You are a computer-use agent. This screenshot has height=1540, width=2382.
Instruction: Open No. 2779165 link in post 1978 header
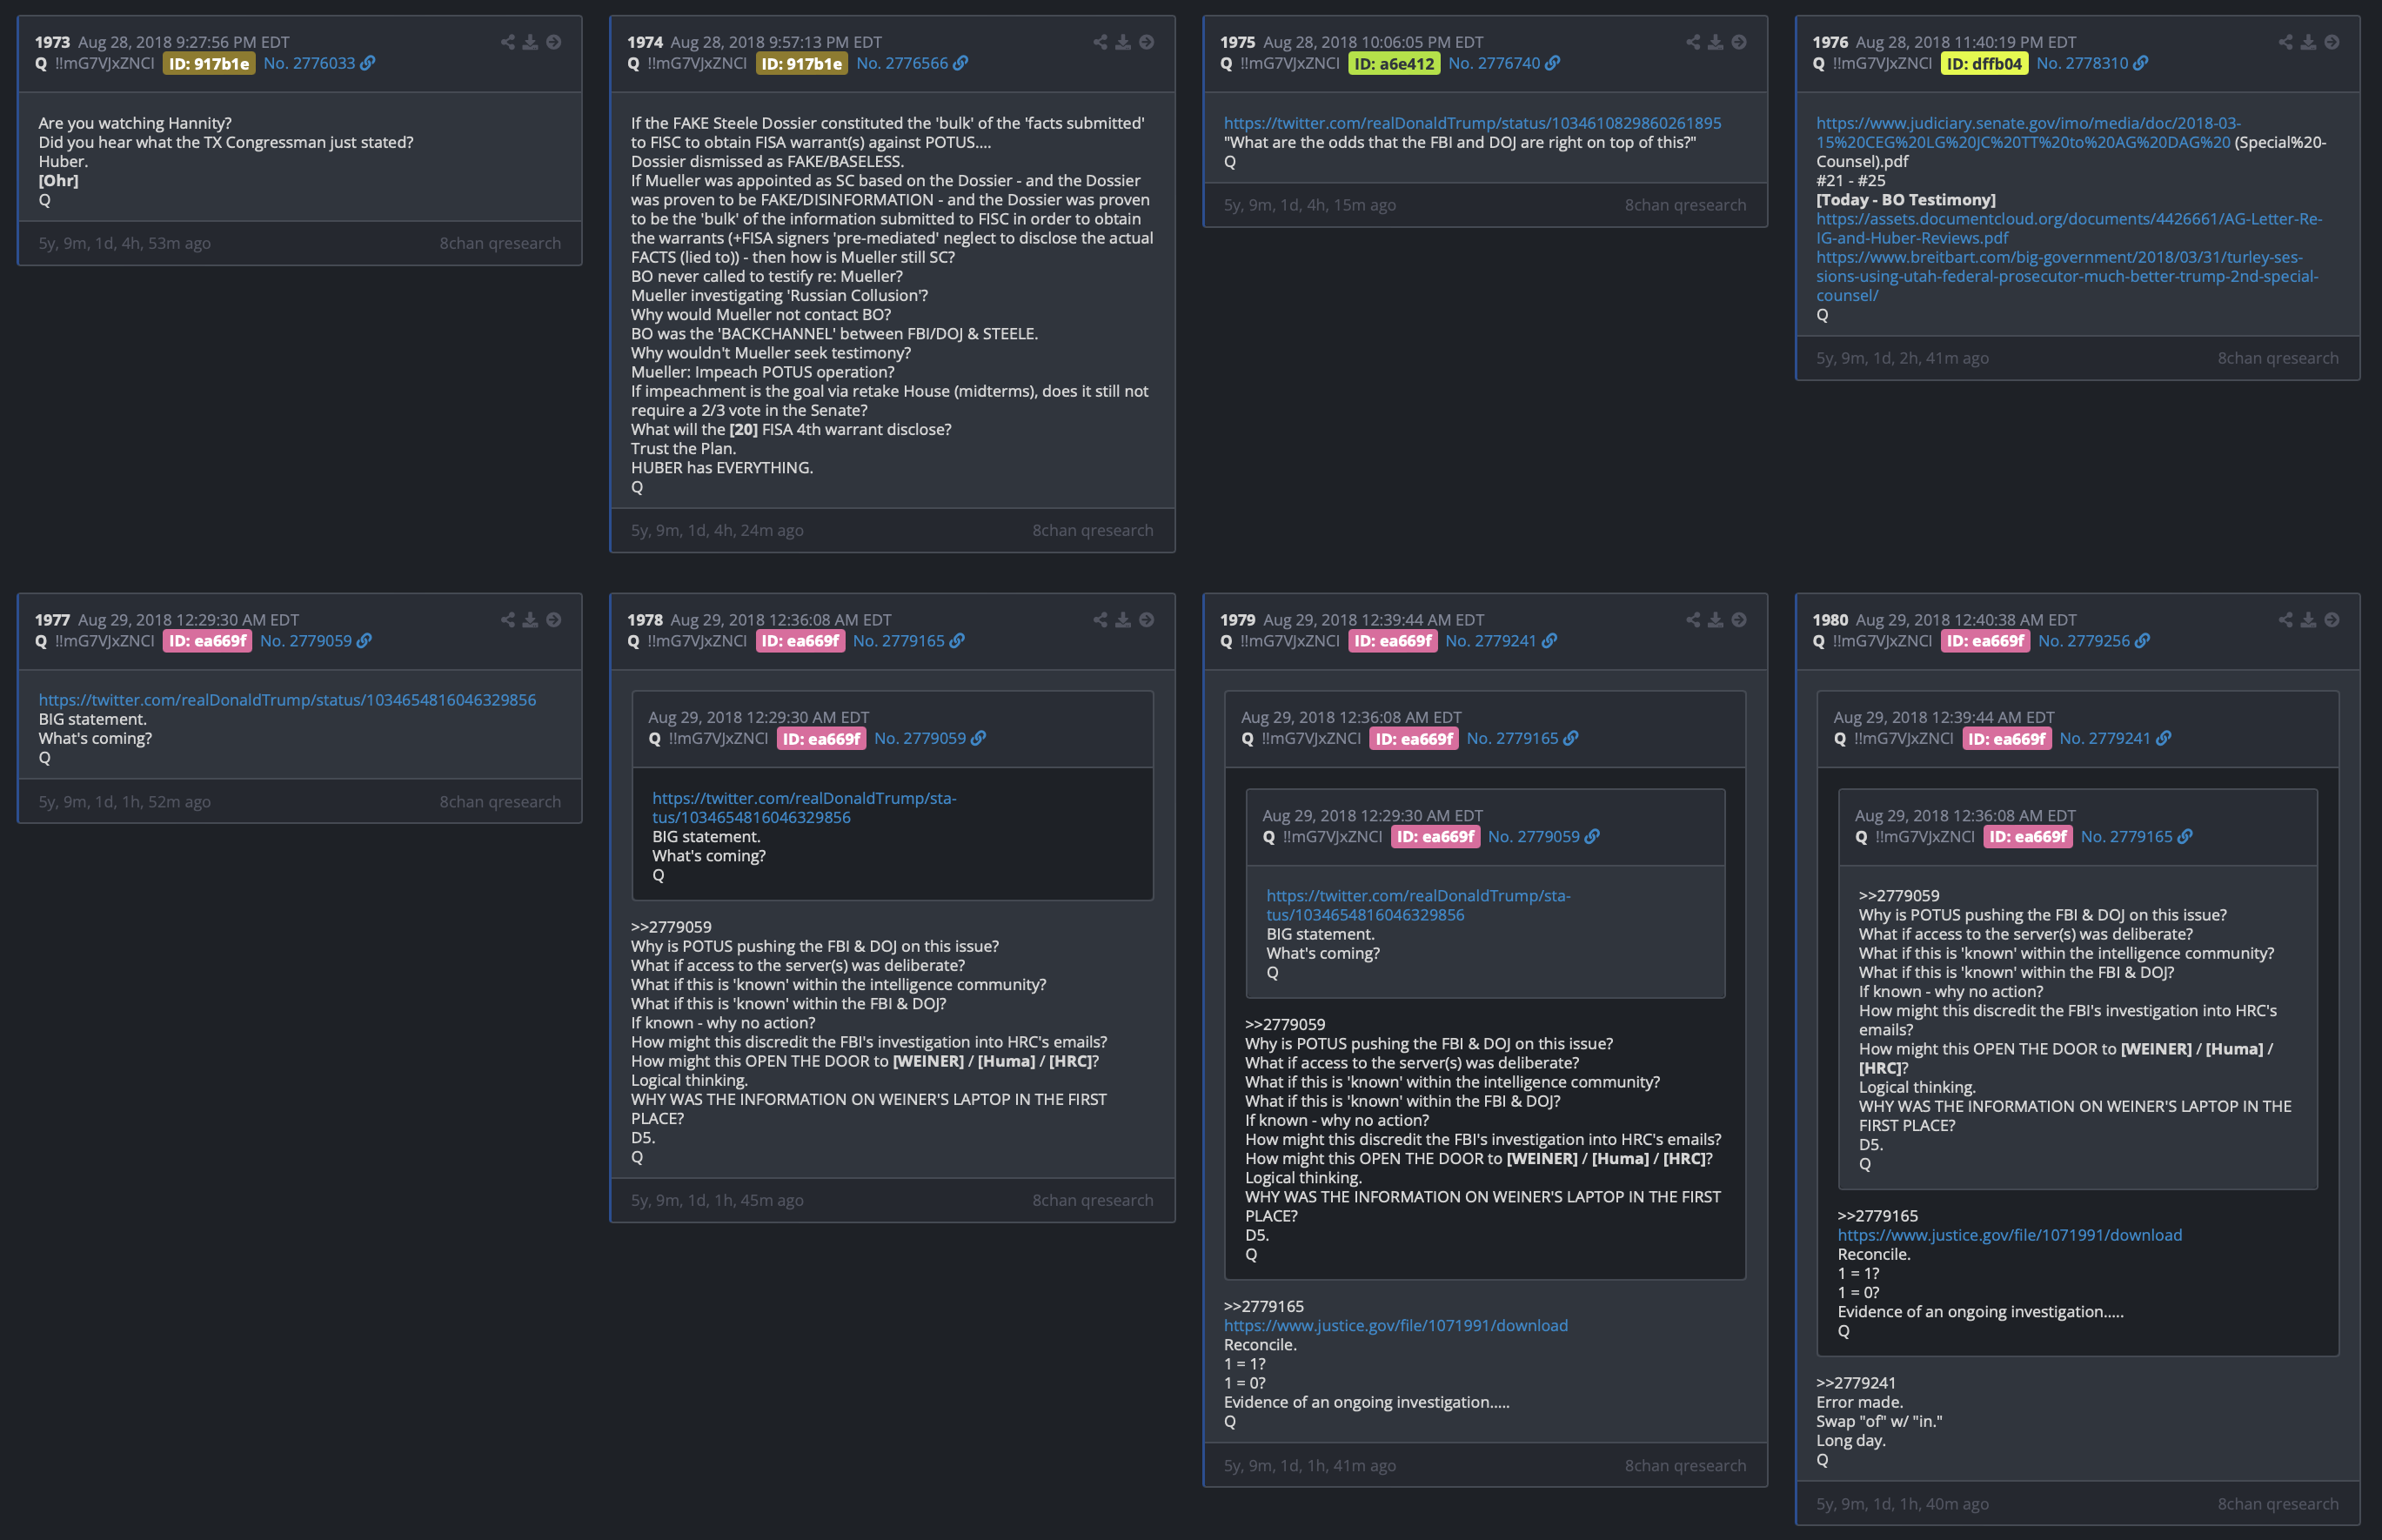(x=909, y=641)
